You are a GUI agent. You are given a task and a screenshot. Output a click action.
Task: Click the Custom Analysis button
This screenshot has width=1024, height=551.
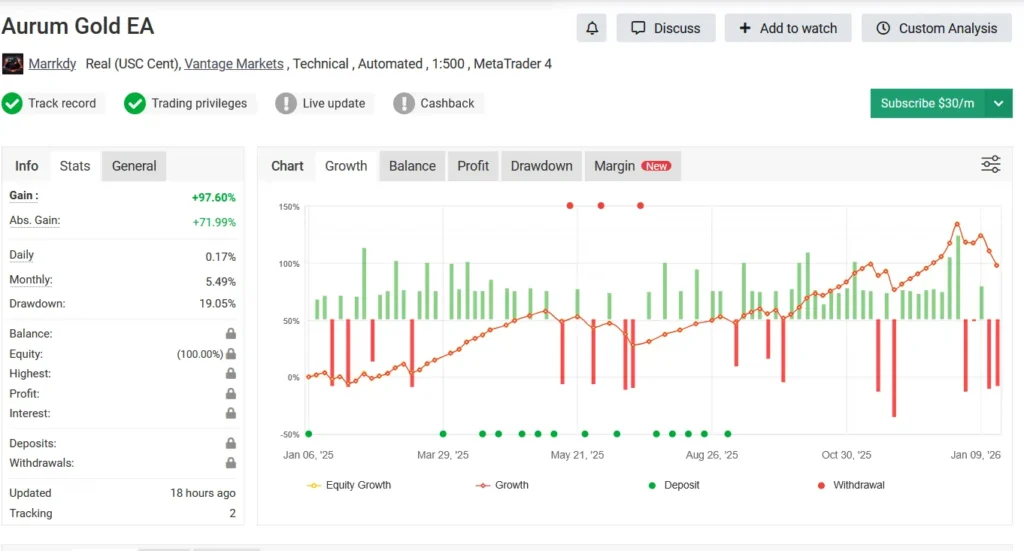936,28
